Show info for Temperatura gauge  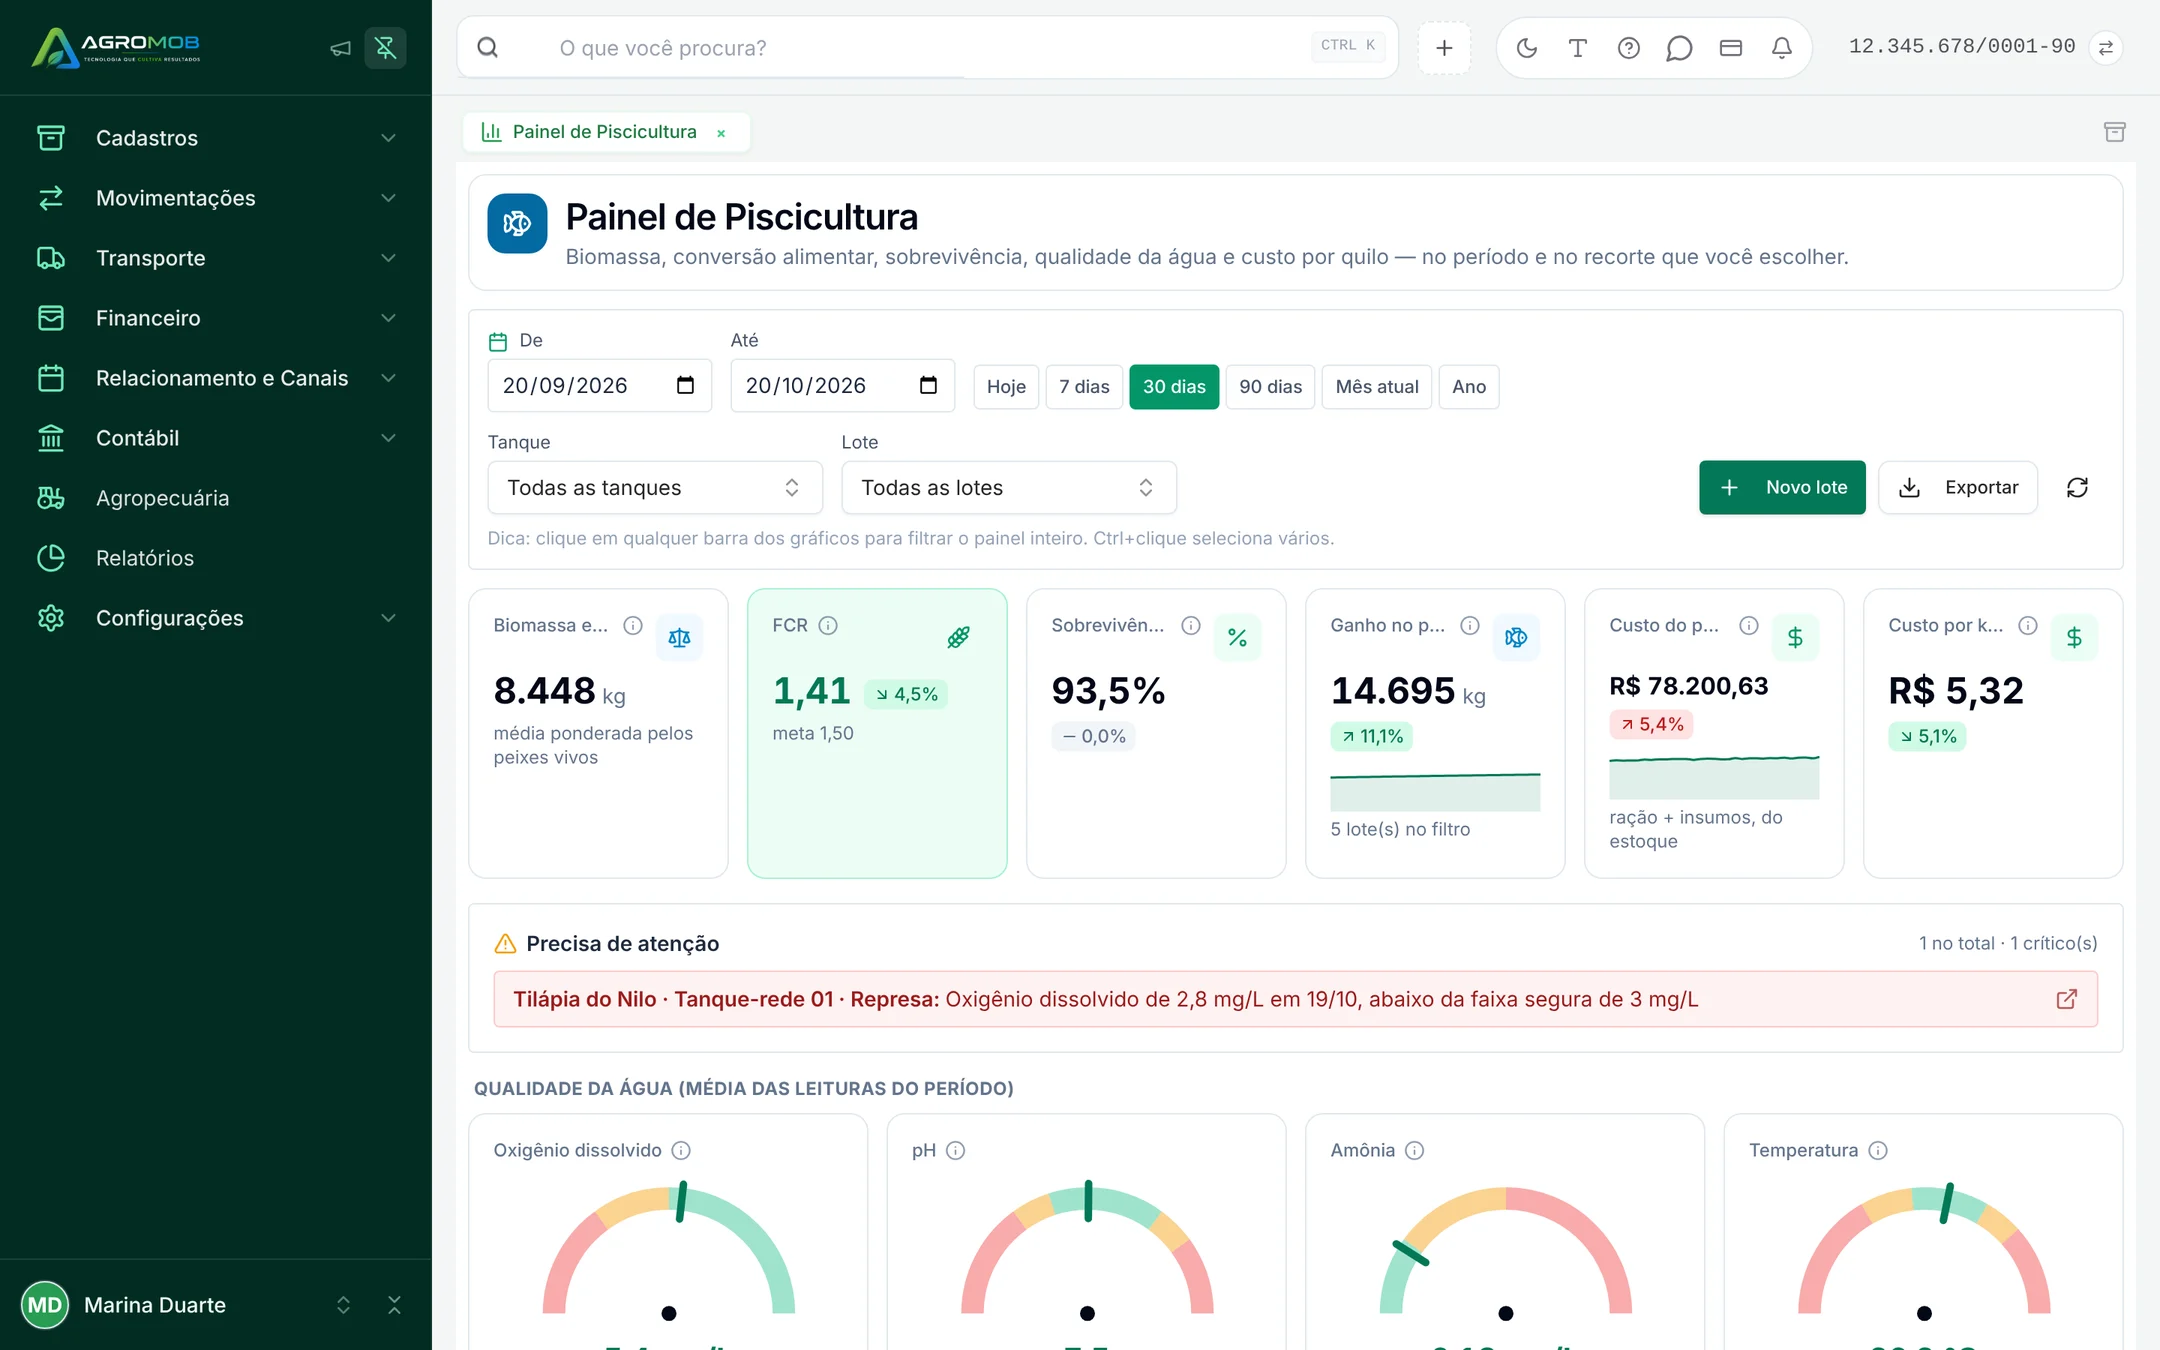tap(1878, 1150)
